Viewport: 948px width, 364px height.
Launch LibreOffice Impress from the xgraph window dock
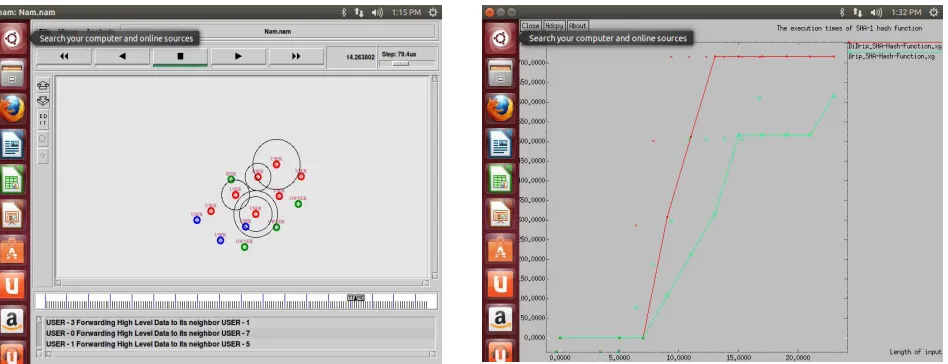[x=500, y=215]
